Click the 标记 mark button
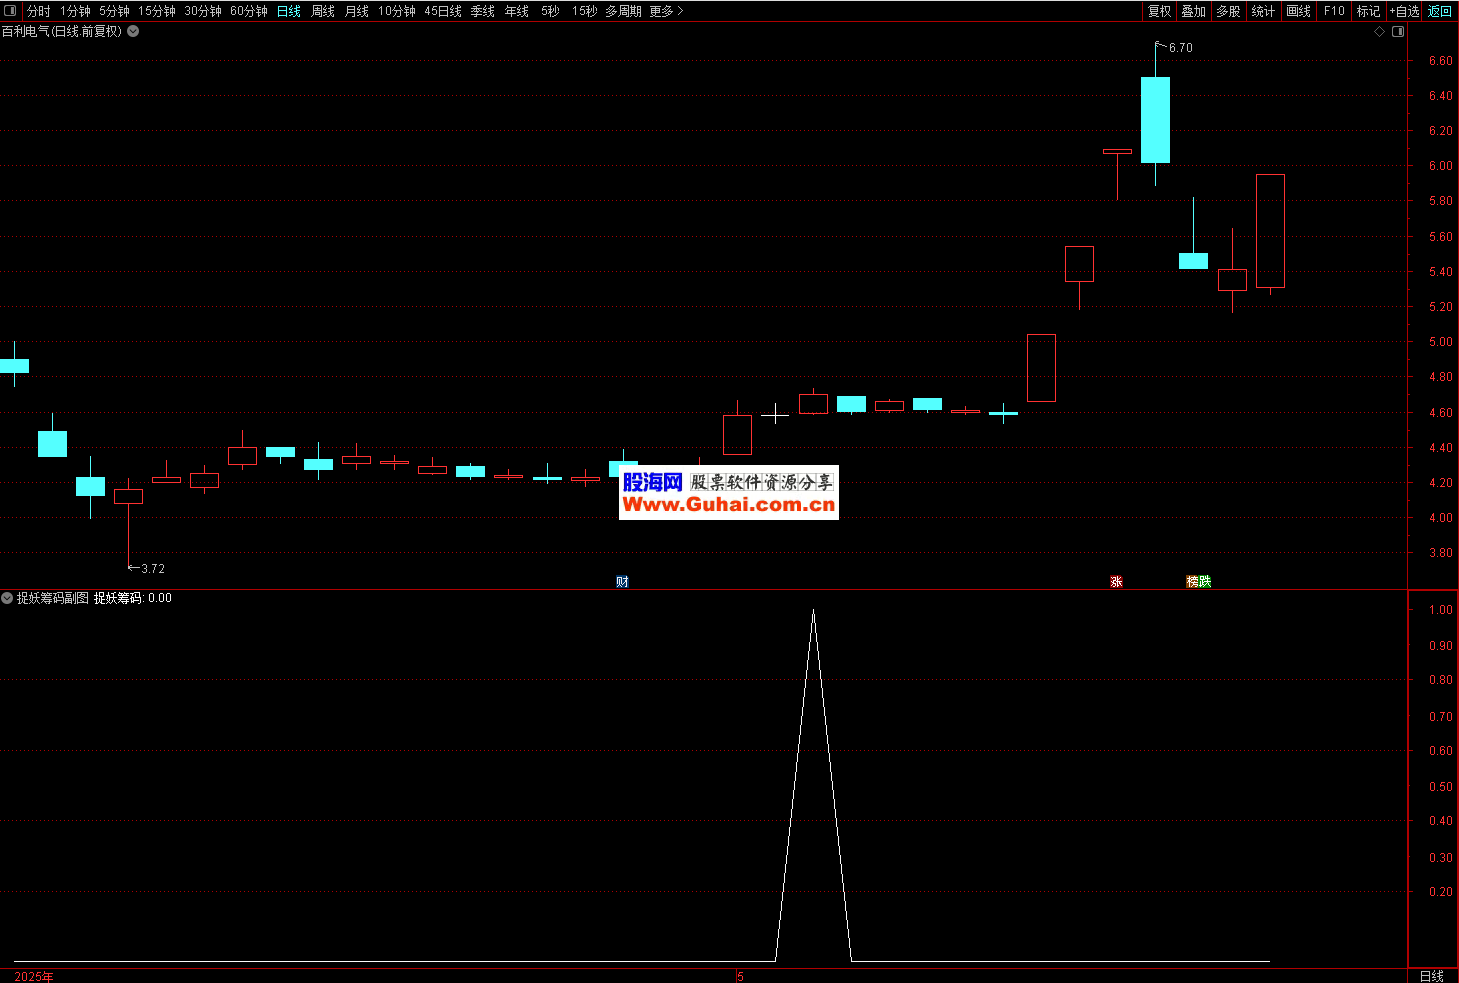This screenshot has width=1459, height=983. coord(1368,11)
